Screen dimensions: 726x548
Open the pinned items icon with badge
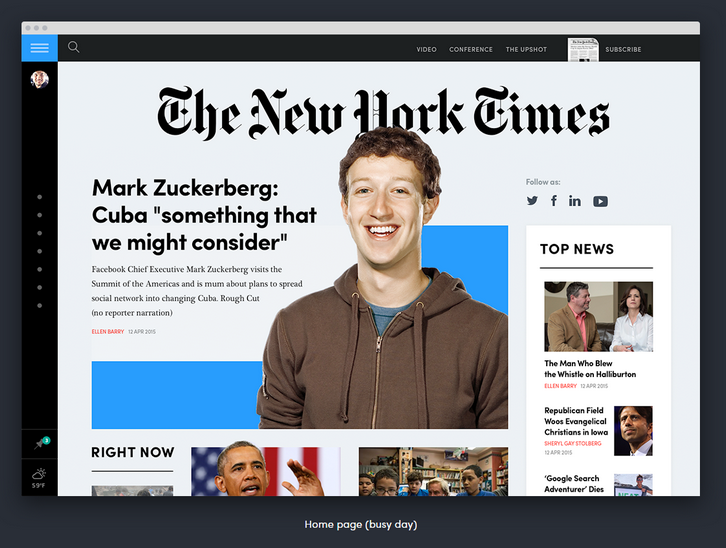click(41, 443)
